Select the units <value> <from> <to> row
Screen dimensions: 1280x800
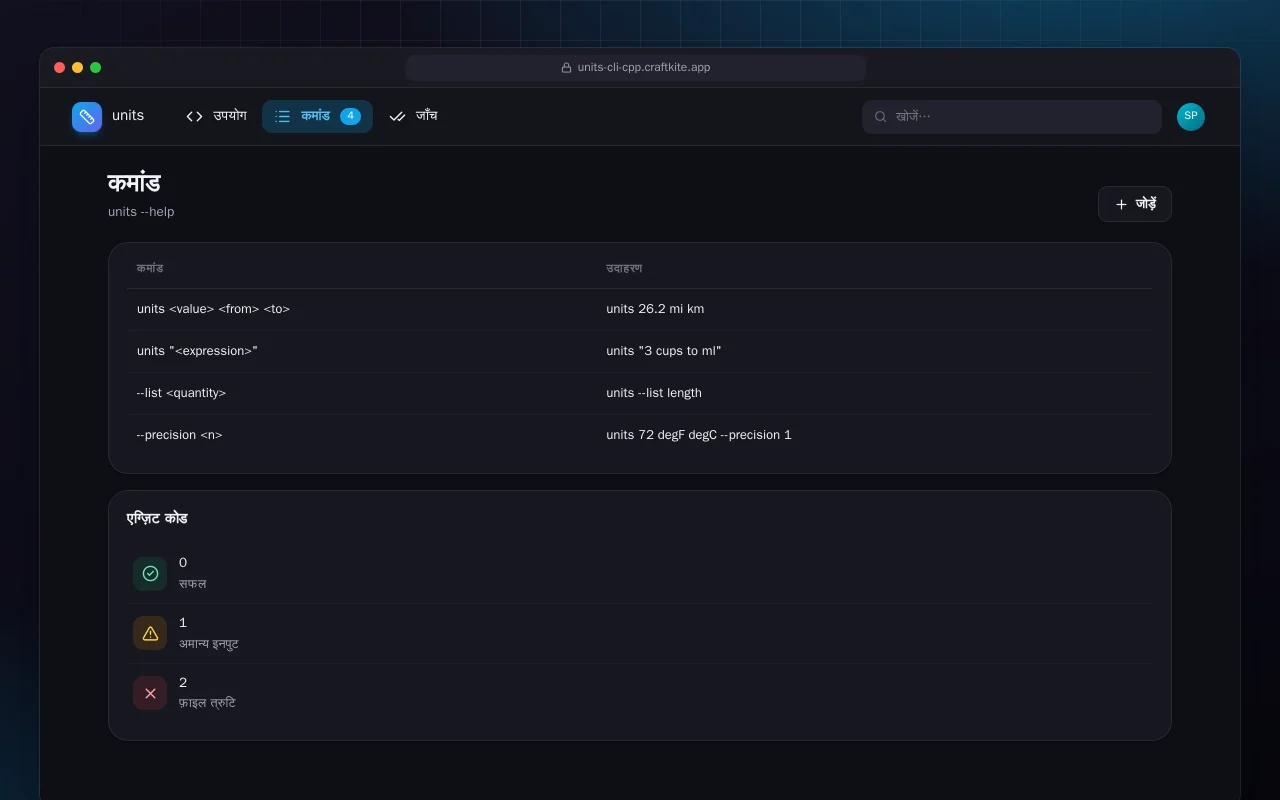640,309
